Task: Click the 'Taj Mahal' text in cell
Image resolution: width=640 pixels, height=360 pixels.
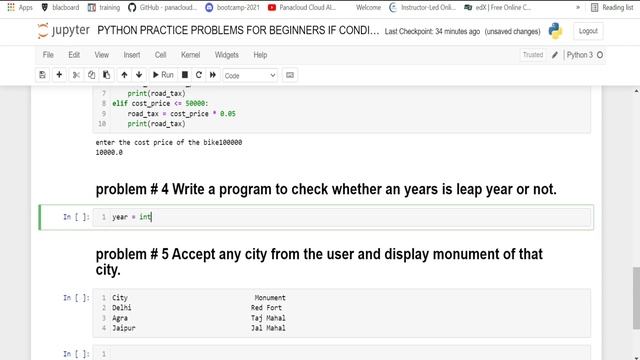Action: 268,318
